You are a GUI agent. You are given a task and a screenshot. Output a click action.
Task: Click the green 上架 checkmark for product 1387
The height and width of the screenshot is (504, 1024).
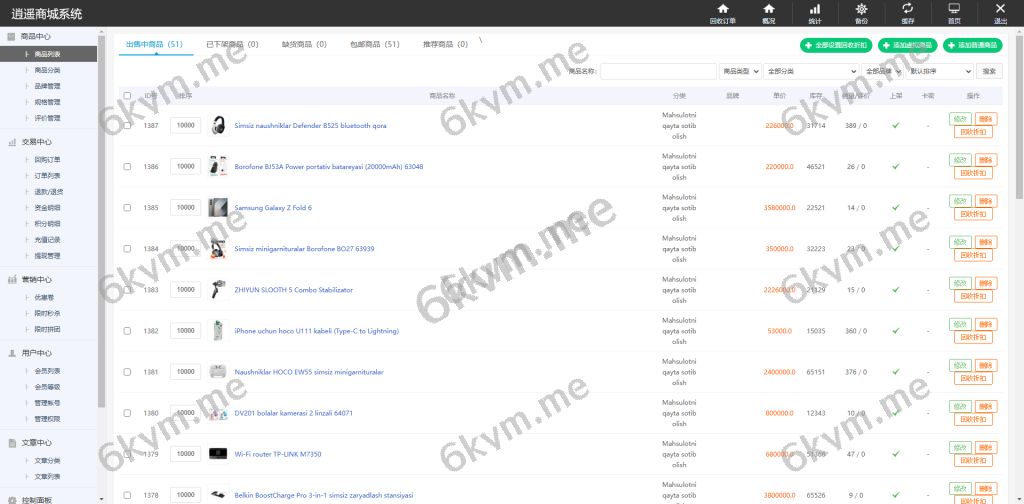(x=896, y=125)
